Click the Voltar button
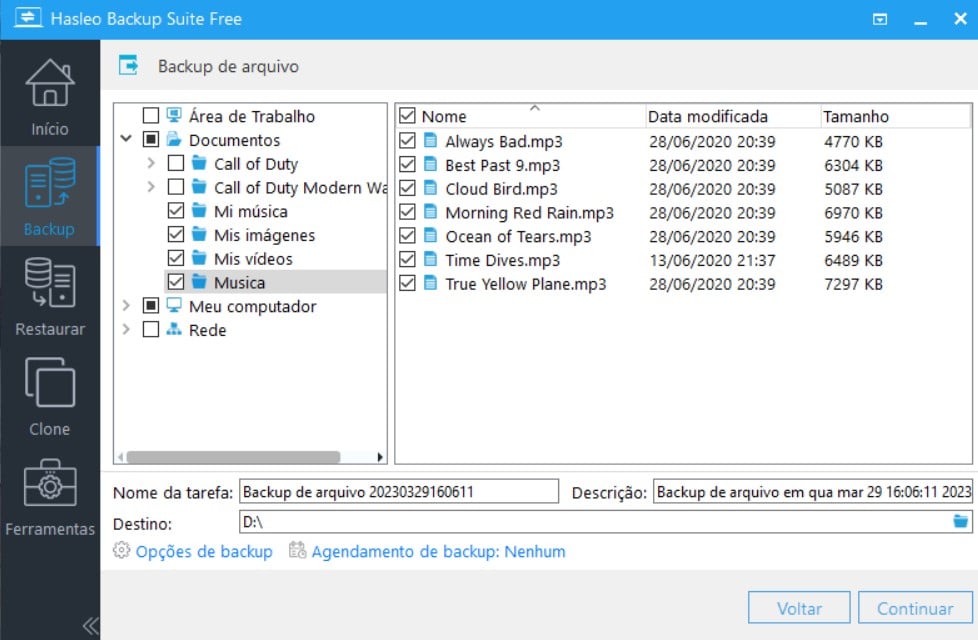The width and height of the screenshot is (978, 640). click(x=799, y=608)
